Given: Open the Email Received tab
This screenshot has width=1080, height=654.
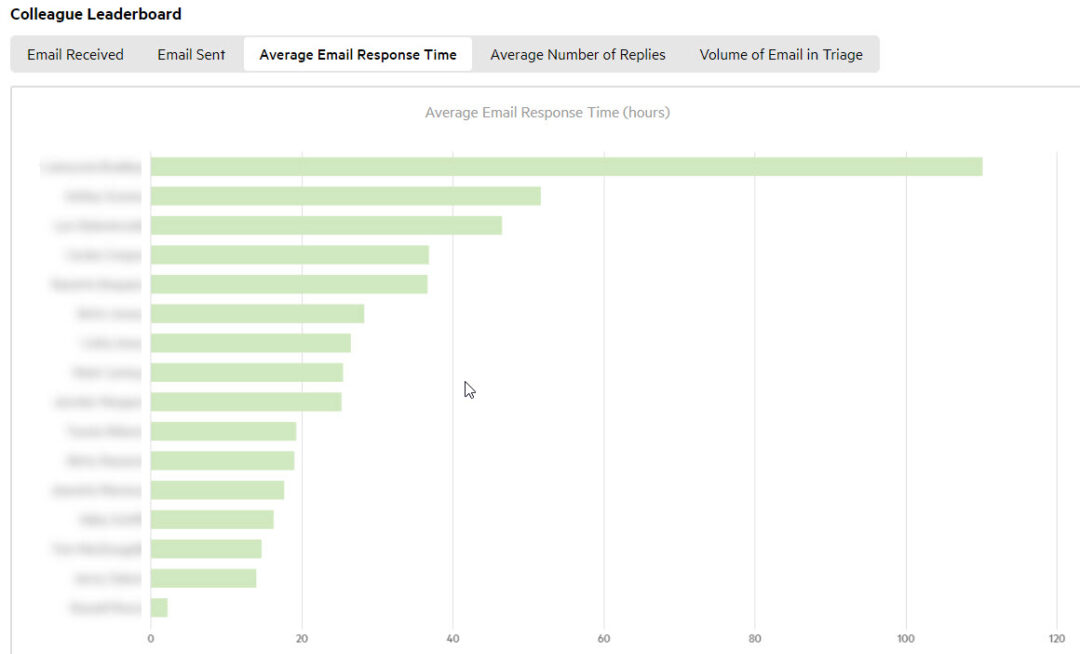Looking at the screenshot, I should pyautogui.click(x=75, y=55).
